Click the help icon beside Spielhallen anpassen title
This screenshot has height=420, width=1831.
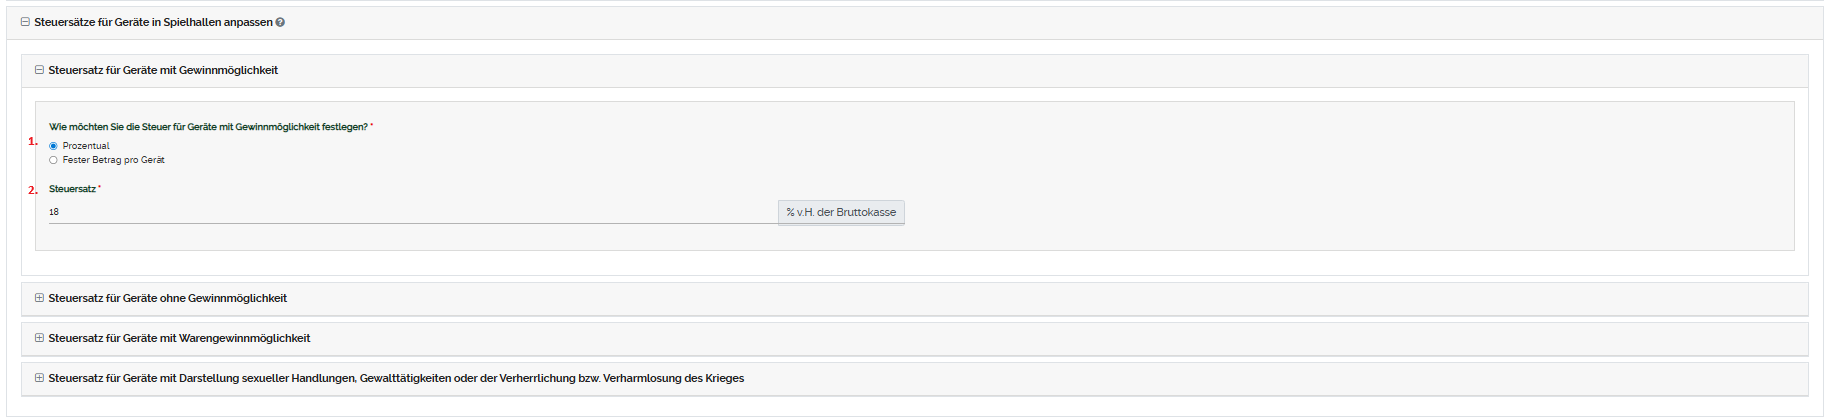pos(280,22)
